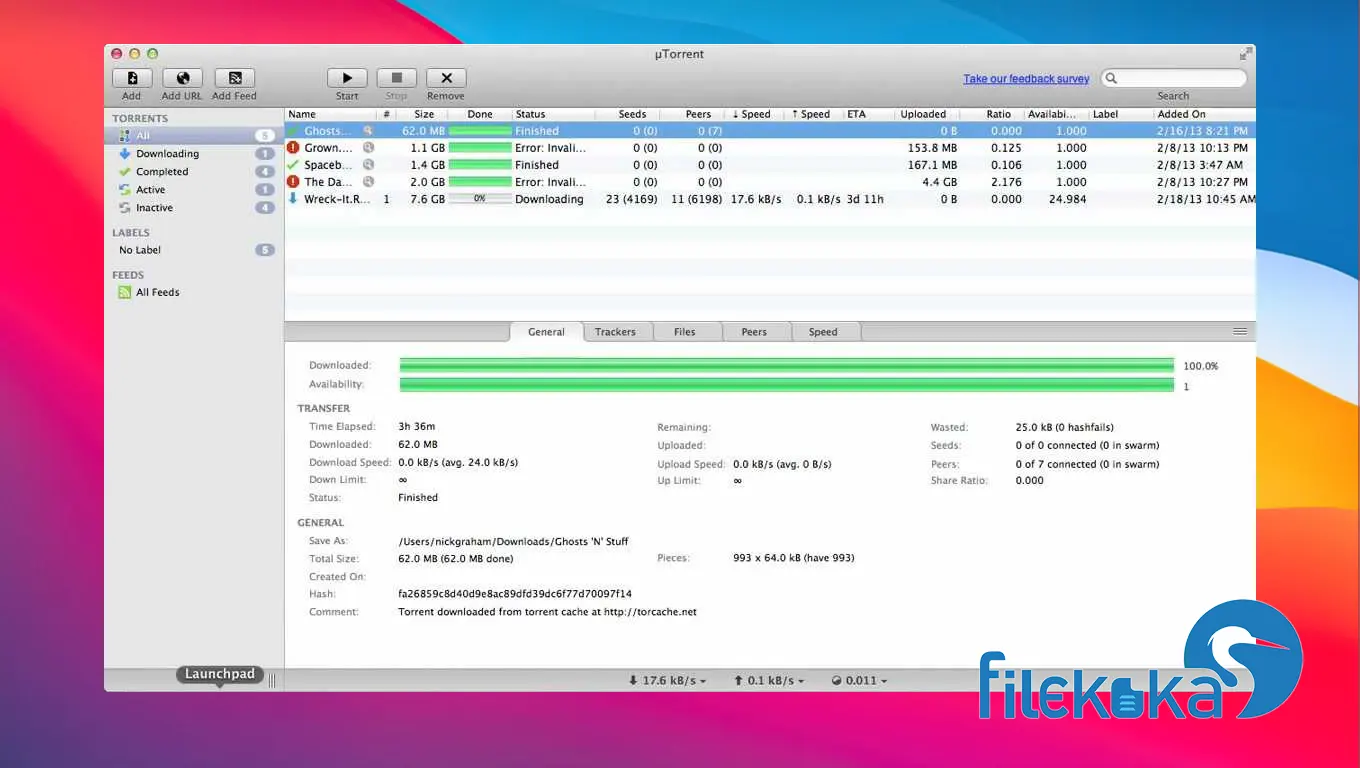Click the magnifier icon beside Ghosts torrent

[x=368, y=131]
